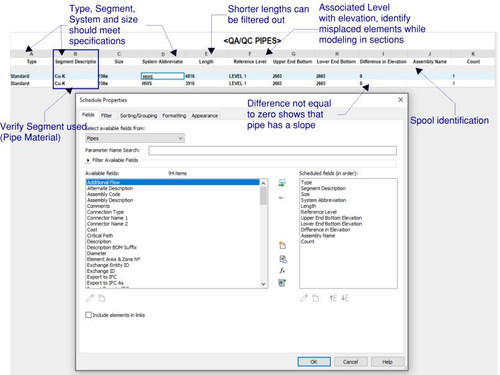The height and width of the screenshot is (375, 500).
Task: Click the Assembly Name column header in schedule
Action: tap(430, 62)
